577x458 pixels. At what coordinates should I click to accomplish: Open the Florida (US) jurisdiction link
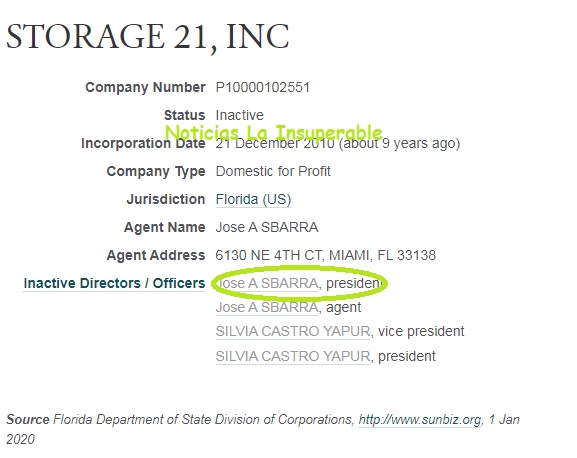point(253,199)
